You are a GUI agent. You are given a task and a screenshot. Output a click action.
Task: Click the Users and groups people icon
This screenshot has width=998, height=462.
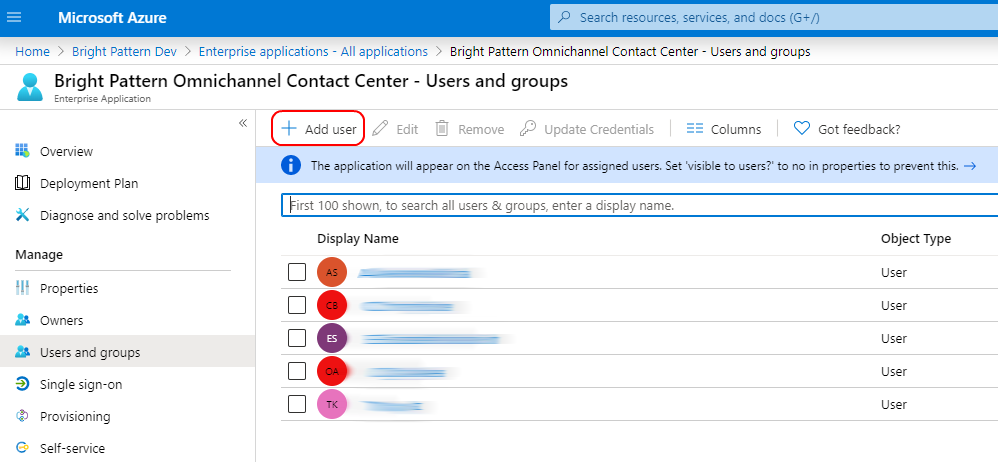(x=22, y=352)
